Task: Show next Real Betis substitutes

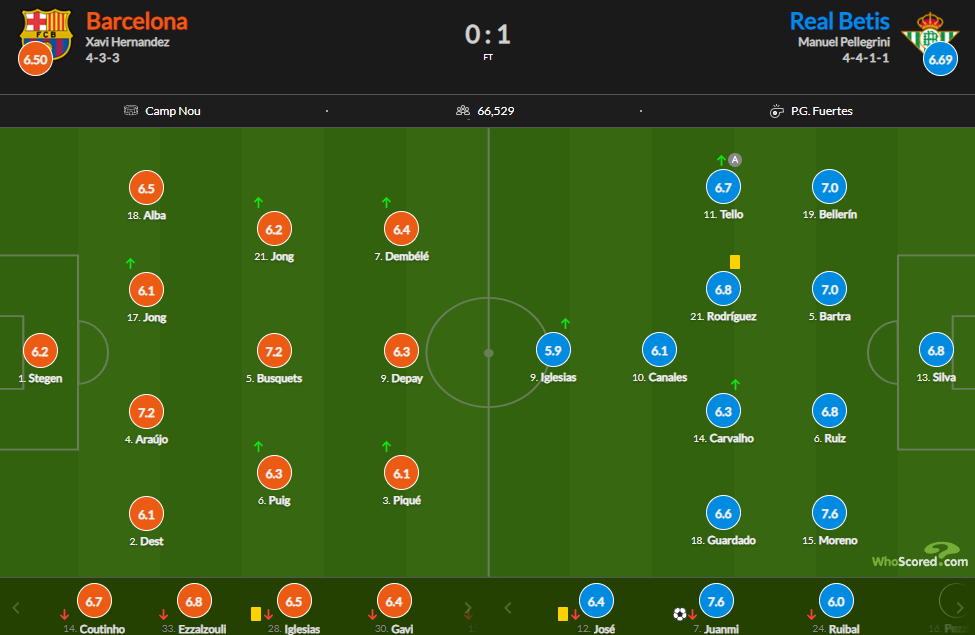Action: (x=959, y=608)
